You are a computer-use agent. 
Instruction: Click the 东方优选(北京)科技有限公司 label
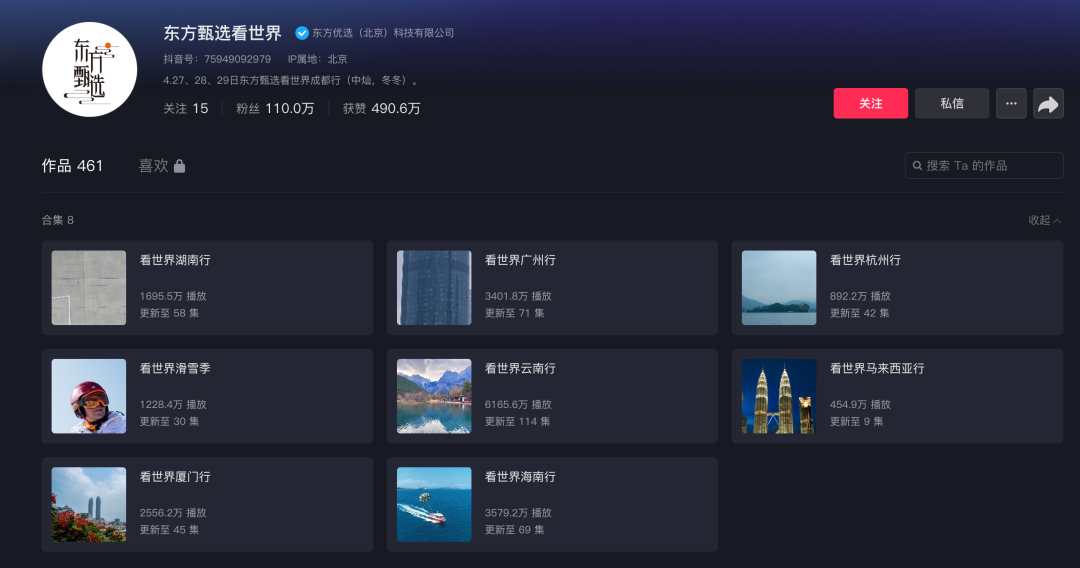tap(383, 33)
